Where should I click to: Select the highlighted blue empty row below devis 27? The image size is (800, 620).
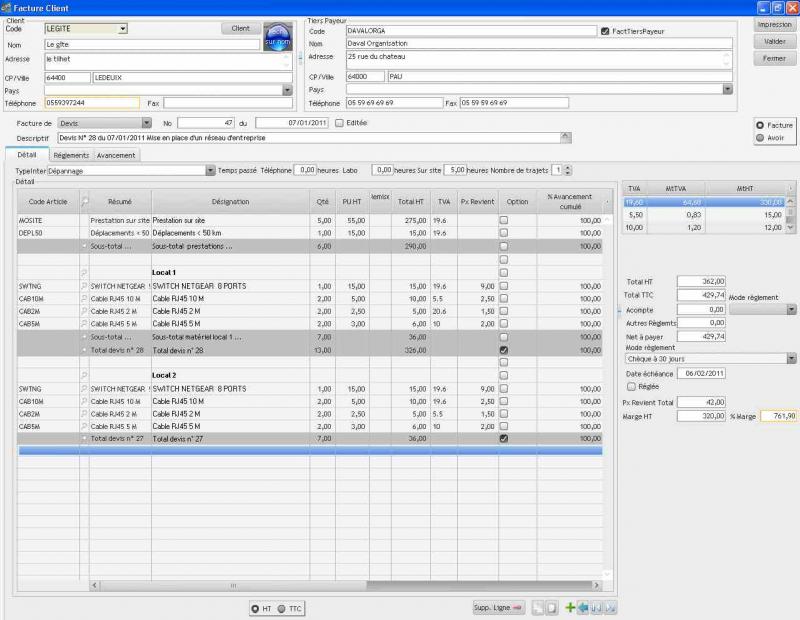tap(310, 451)
